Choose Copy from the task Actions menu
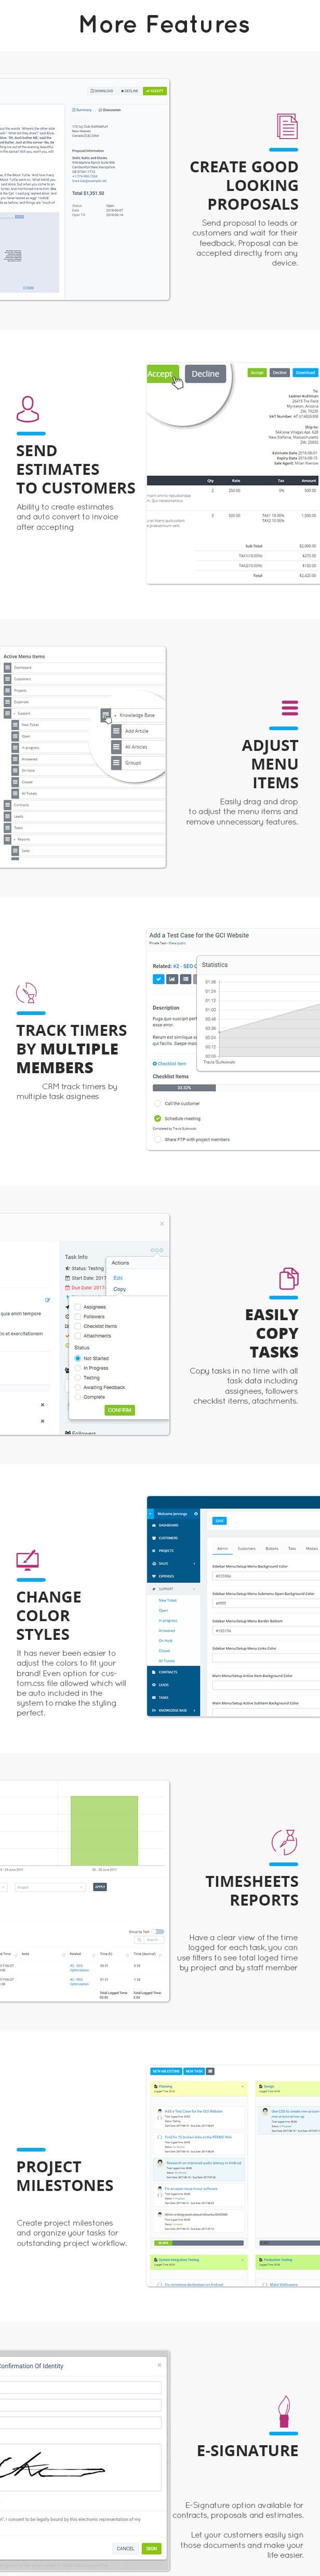Viewport: 320px width, 2576px height. click(120, 1288)
